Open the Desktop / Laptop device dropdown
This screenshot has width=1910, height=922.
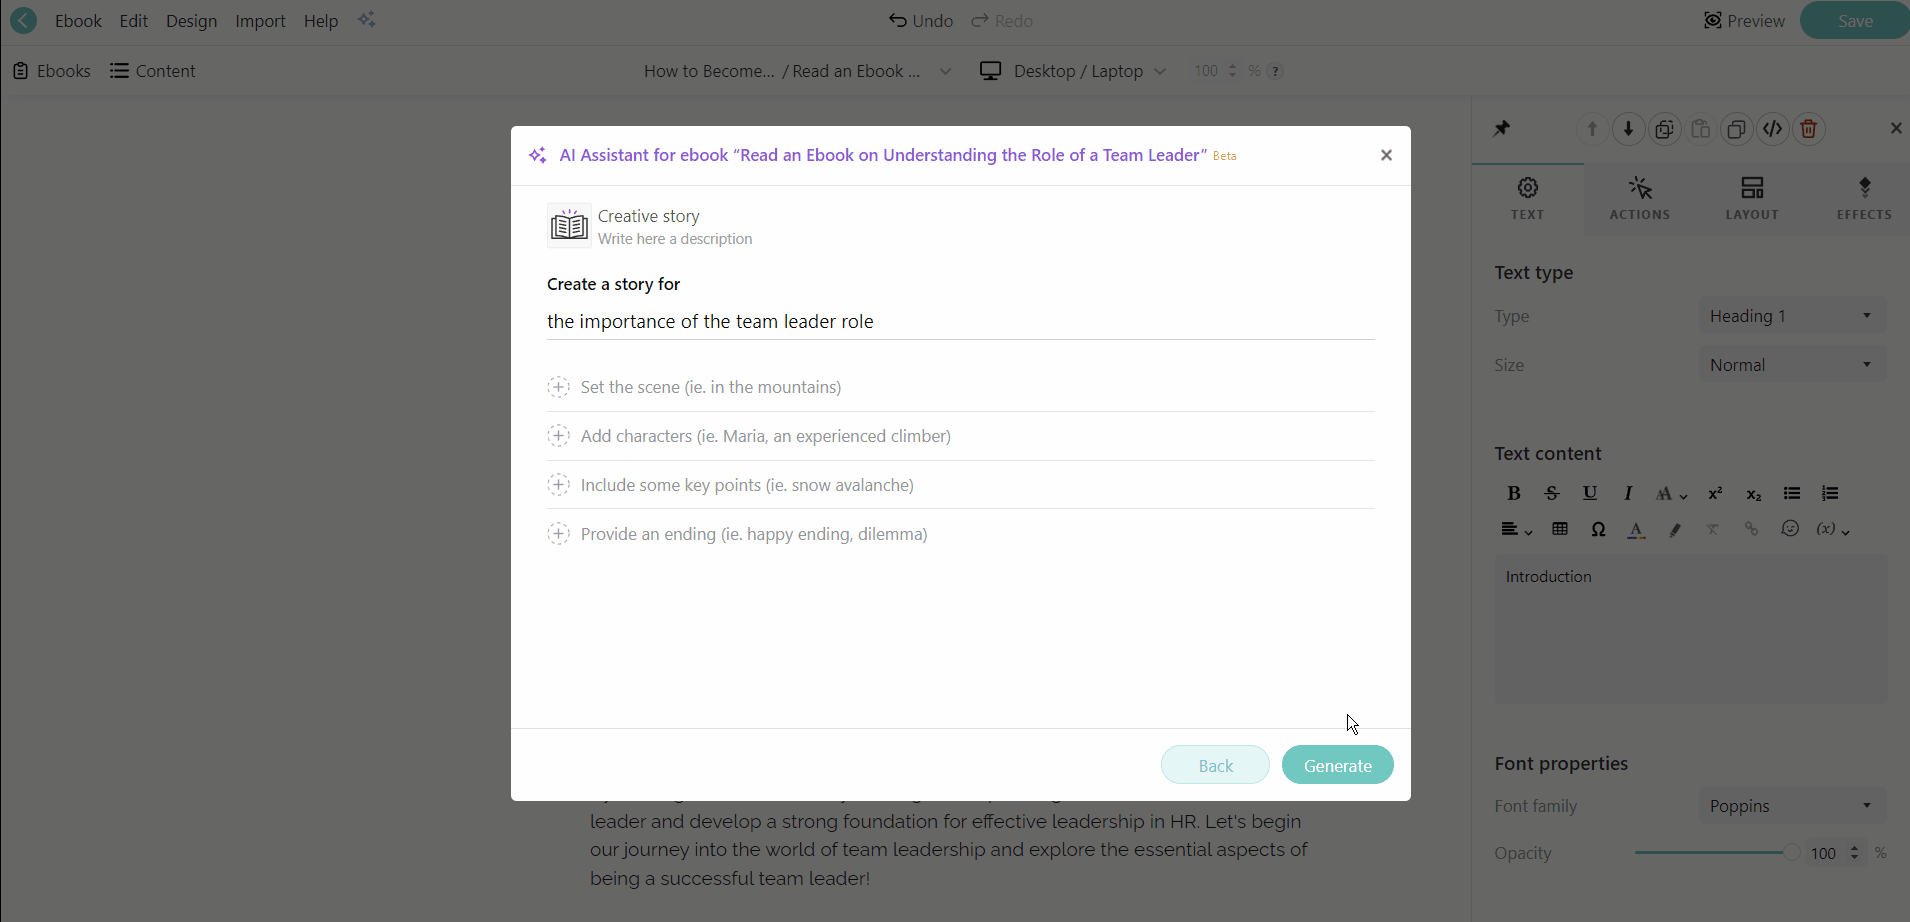(1073, 71)
